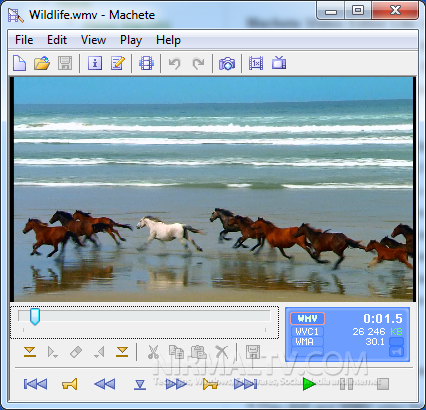Open the View menu

[x=93, y=40]
